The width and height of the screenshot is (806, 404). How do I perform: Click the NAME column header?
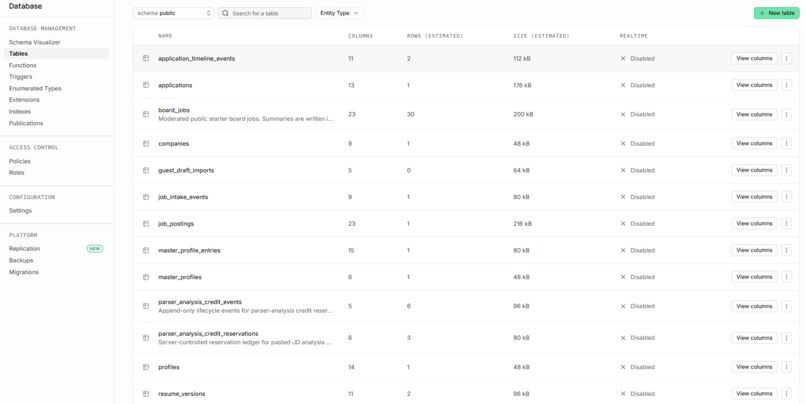tap(165, 36)
